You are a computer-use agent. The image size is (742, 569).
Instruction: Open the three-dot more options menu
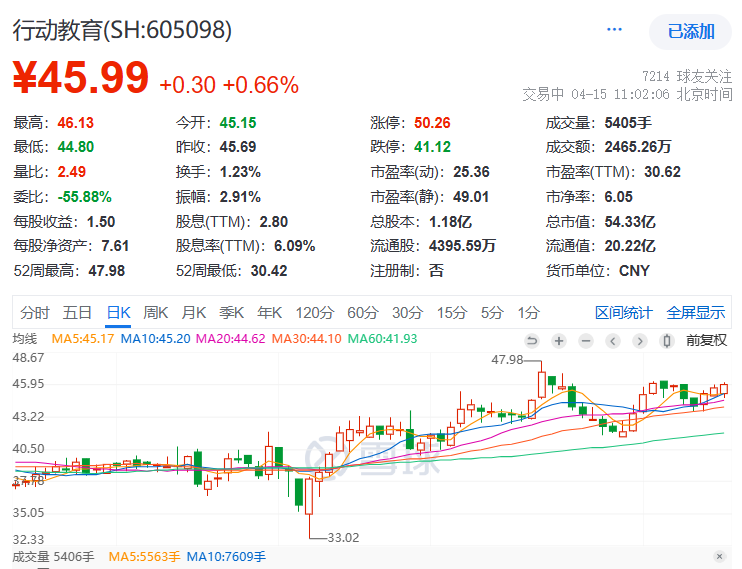(614, 30)
